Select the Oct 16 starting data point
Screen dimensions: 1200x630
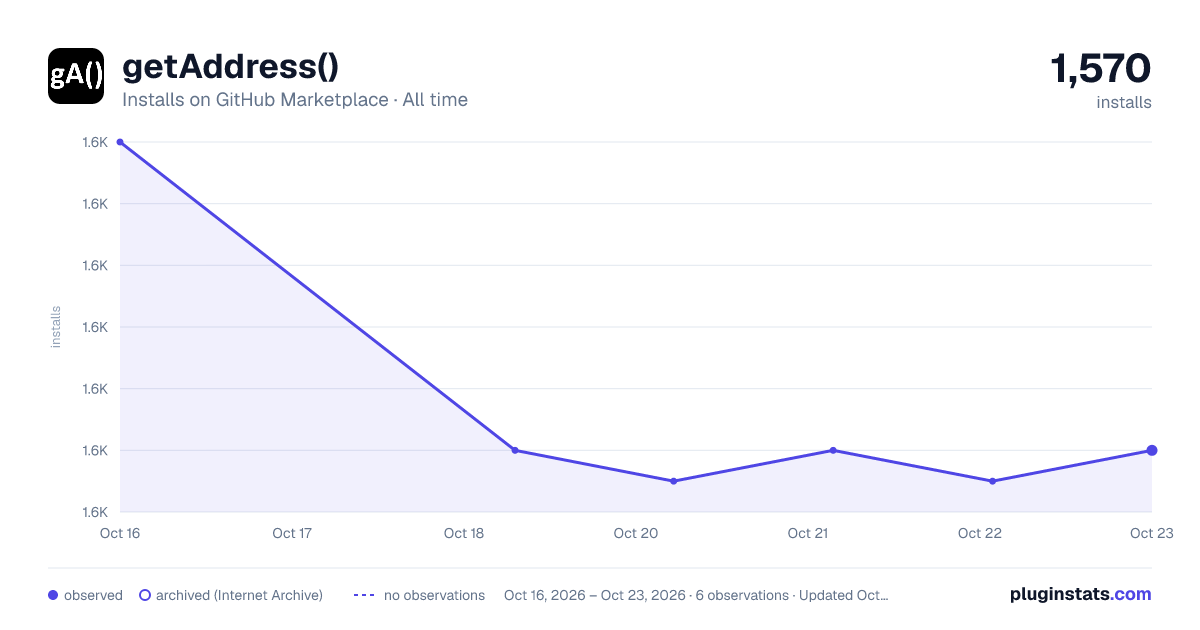click(x=120, y=142)
